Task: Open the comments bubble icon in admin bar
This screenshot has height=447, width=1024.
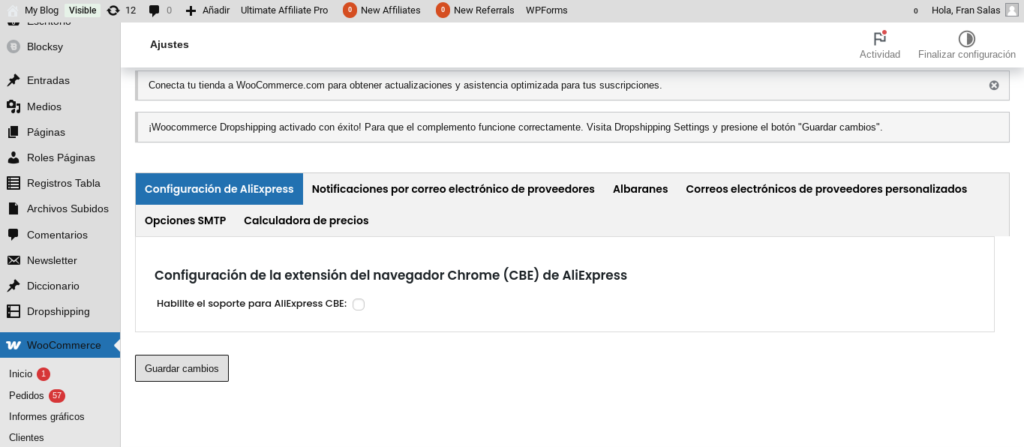Action: click(153, 10)
